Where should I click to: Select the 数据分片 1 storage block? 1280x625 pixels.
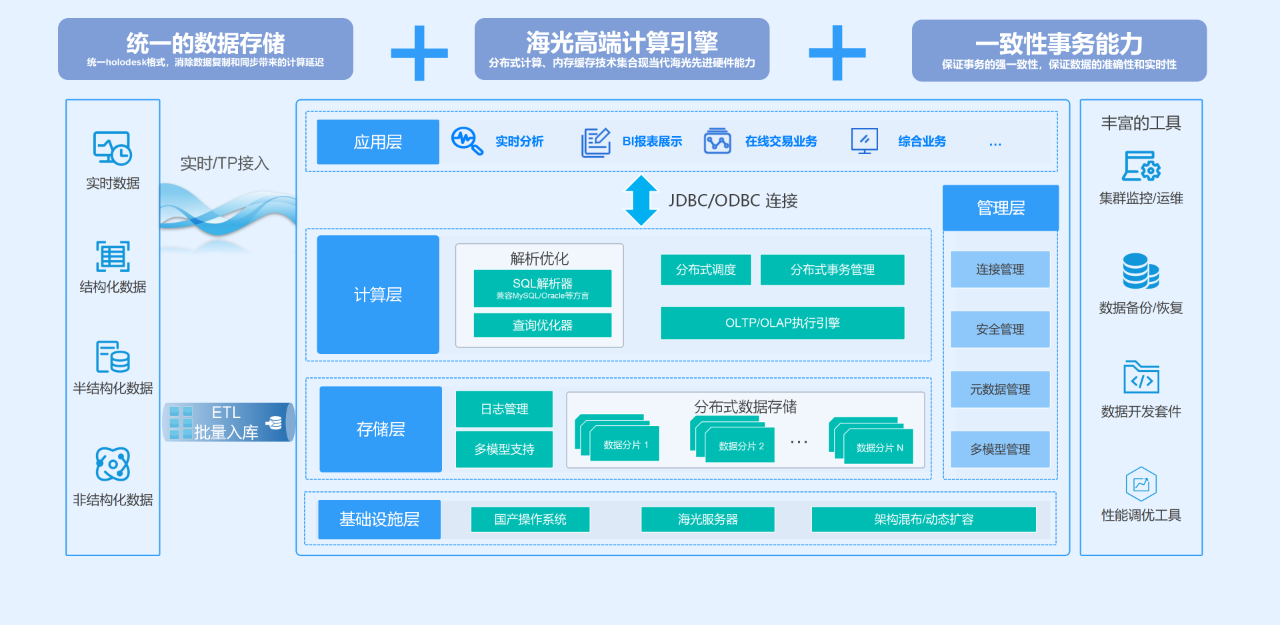(625, 443)
